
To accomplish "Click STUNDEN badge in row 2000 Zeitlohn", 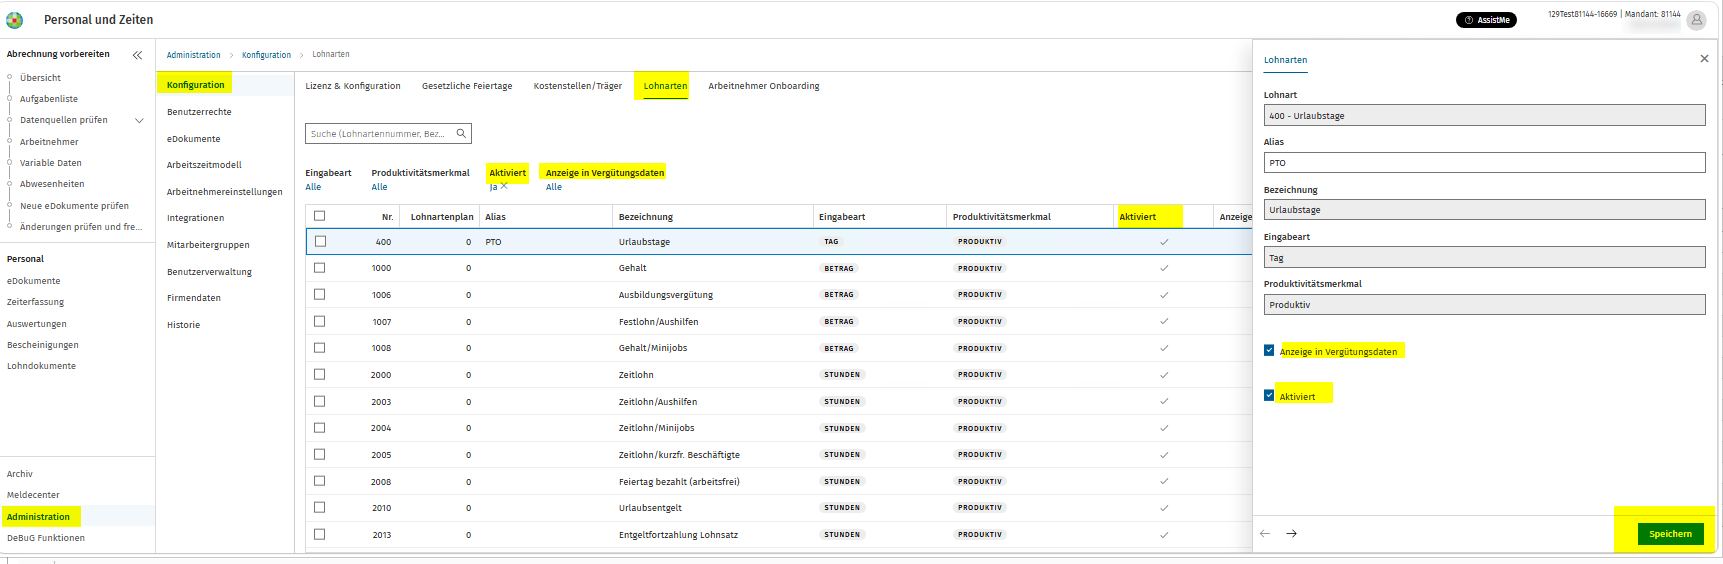I will pos(842,375).
